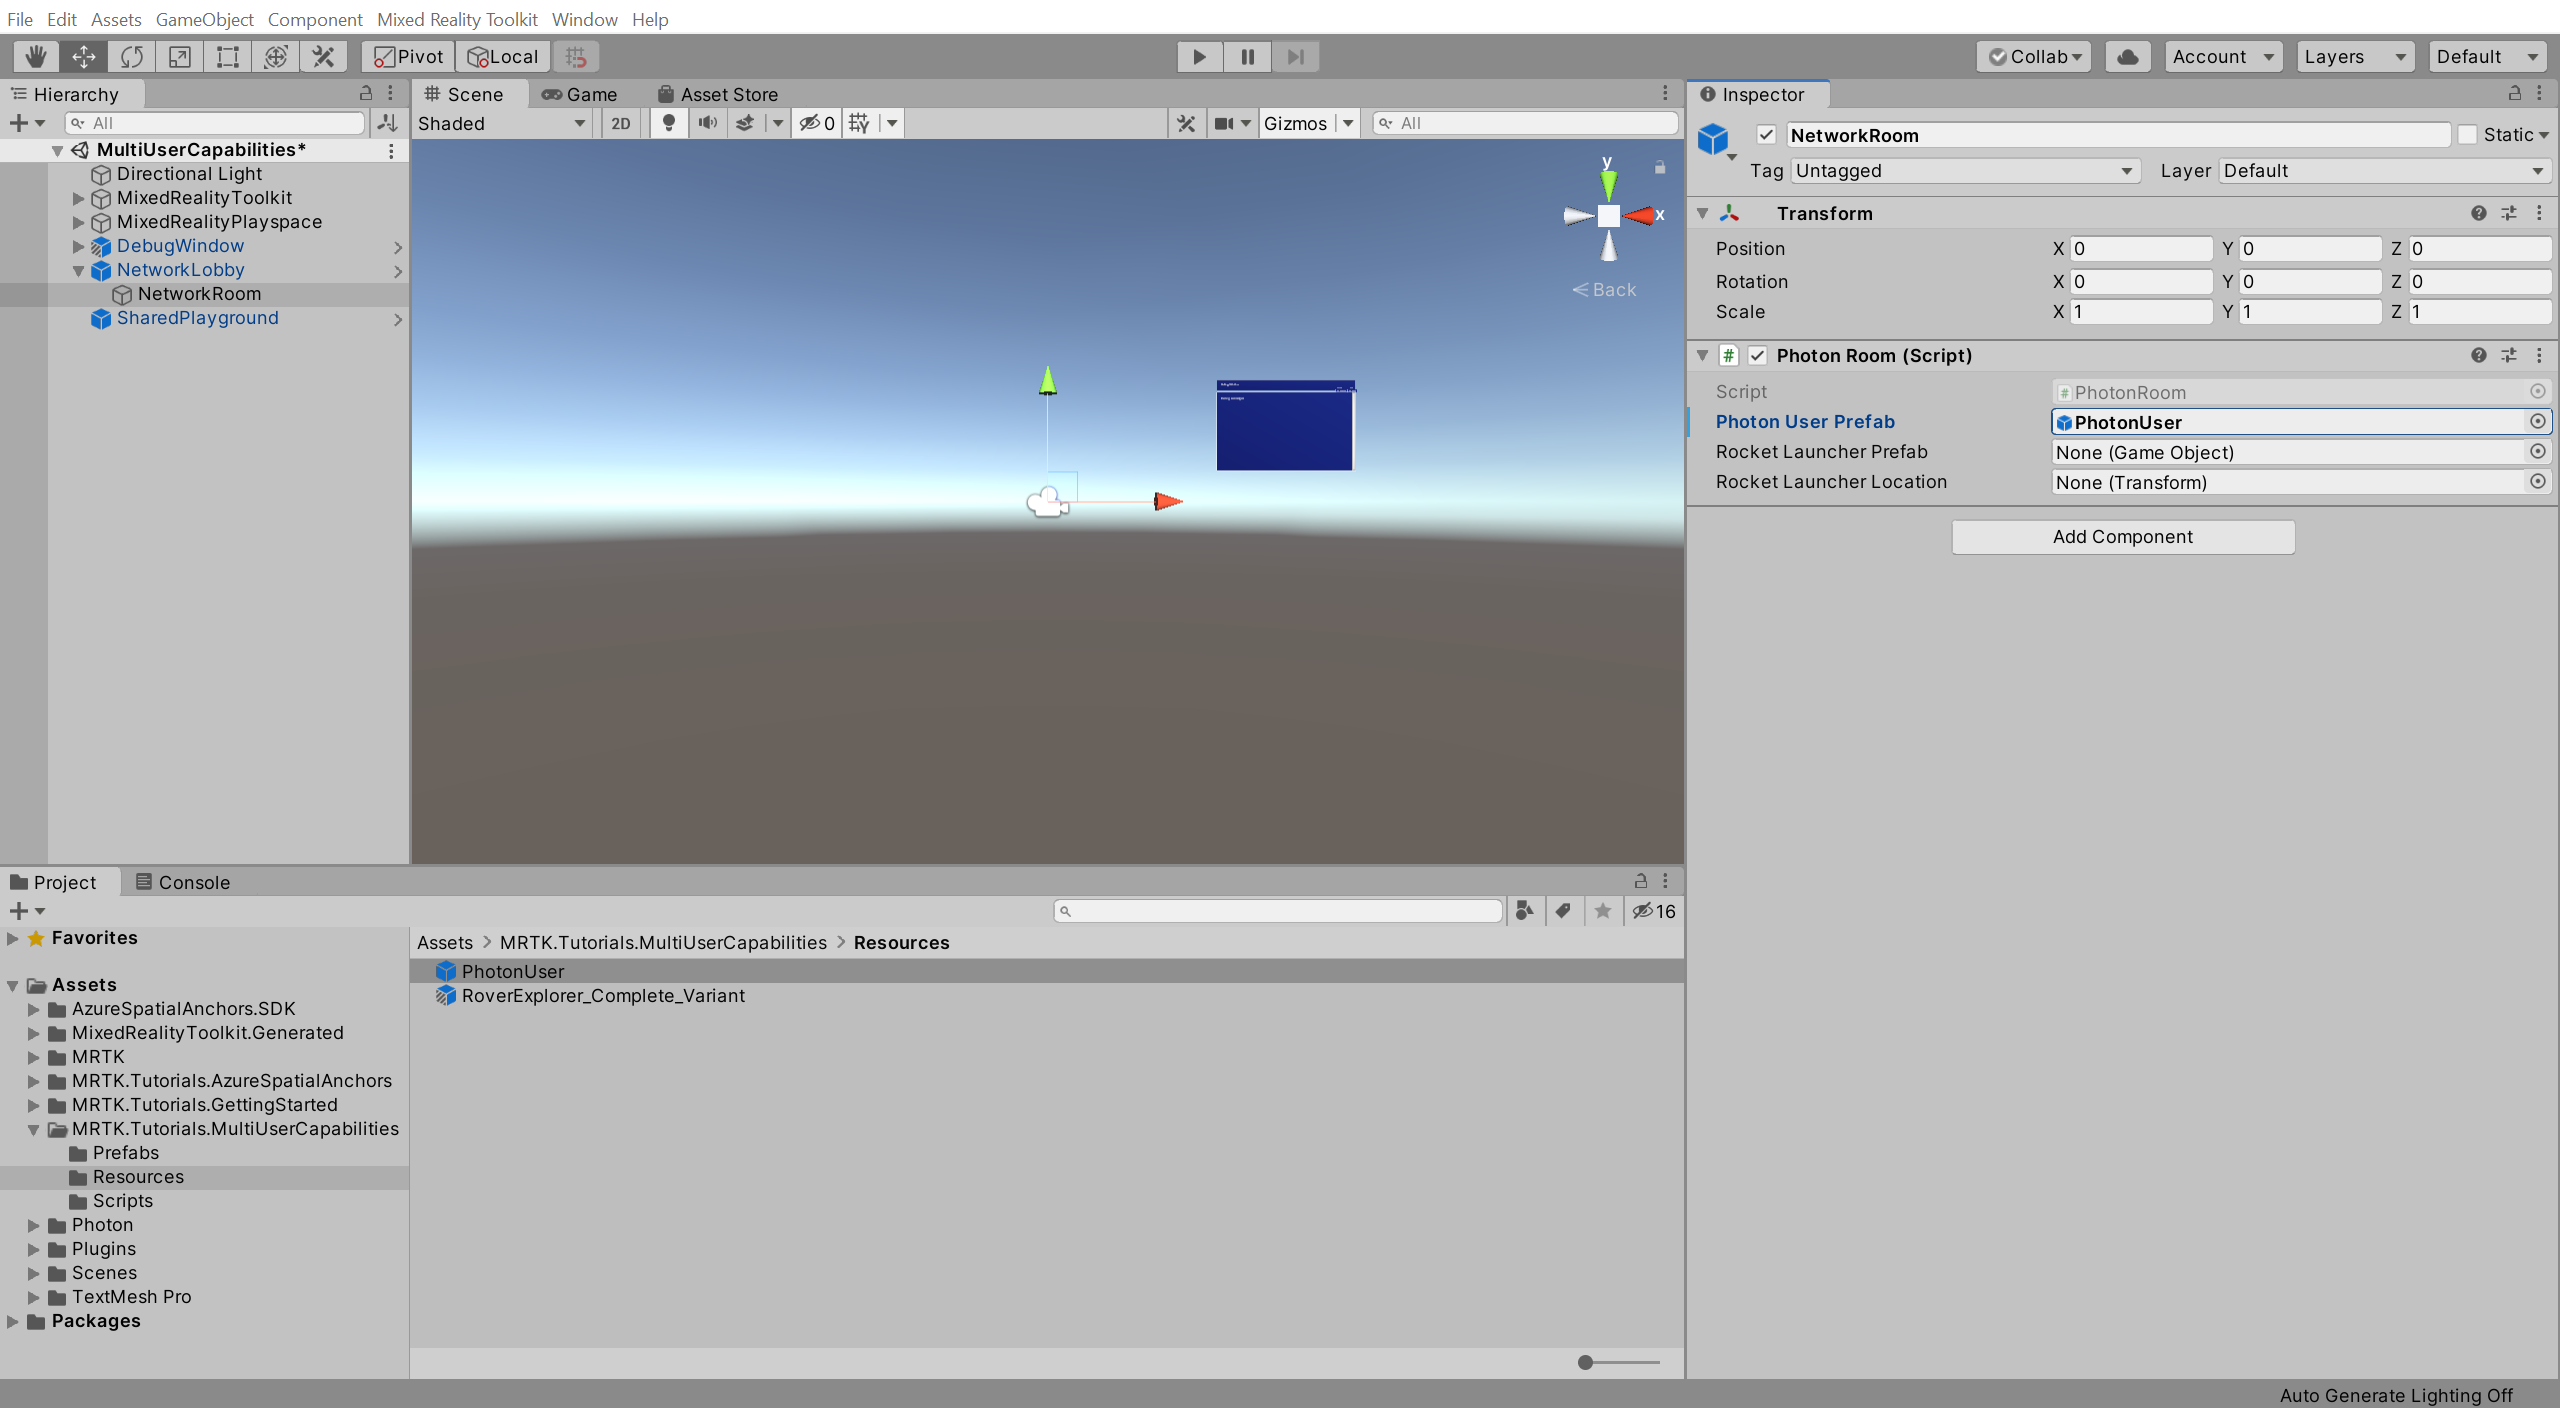Drag the zoom slider in Project panel
This screenshot has height=1408, width=2560.
pyautogui.click(x=1584, y=1361)
